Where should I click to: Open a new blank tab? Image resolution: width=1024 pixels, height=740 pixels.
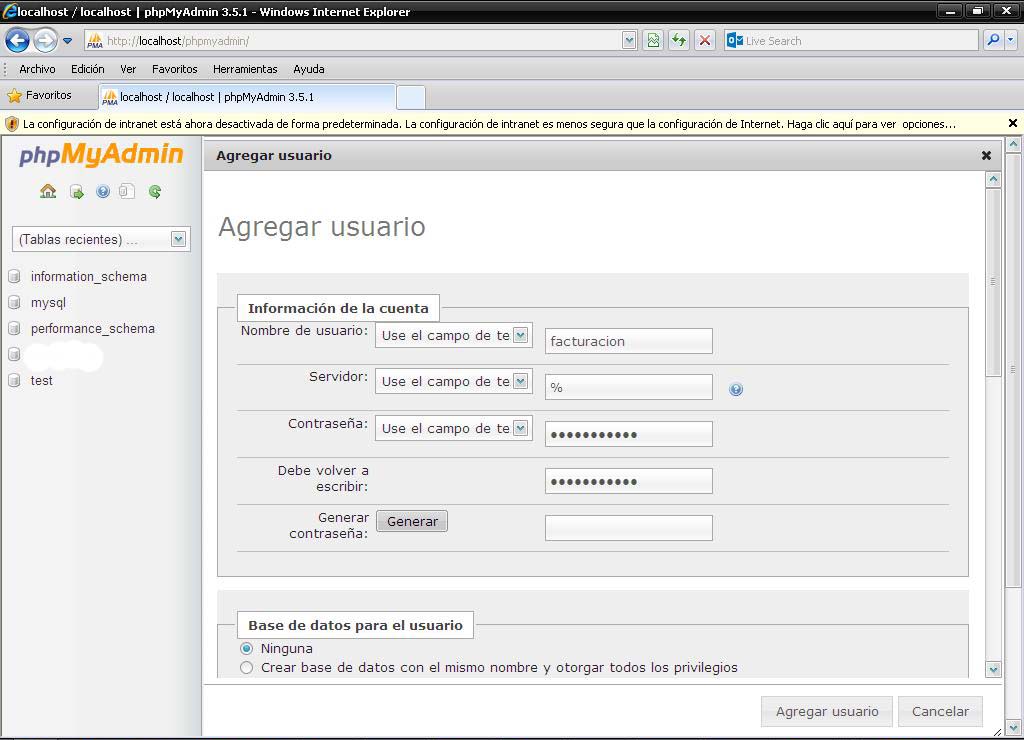411,97
